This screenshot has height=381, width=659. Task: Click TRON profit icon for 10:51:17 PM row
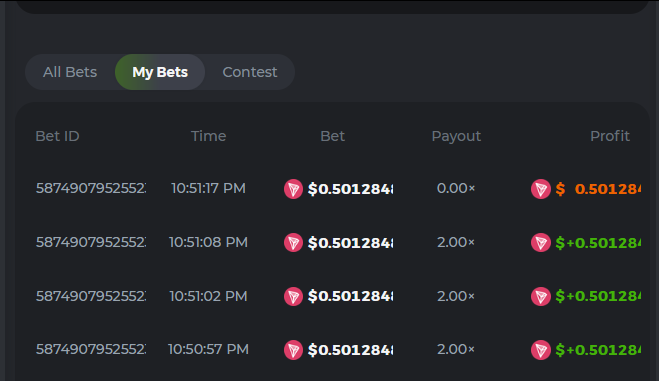[x=541, y=189]
